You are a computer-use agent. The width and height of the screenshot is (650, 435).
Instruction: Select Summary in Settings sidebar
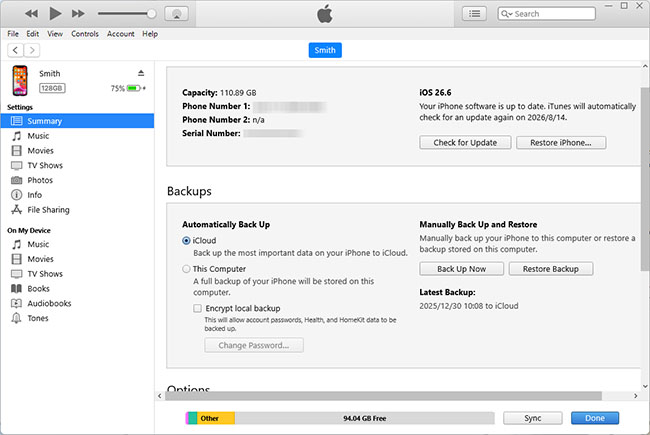point(77,121)
